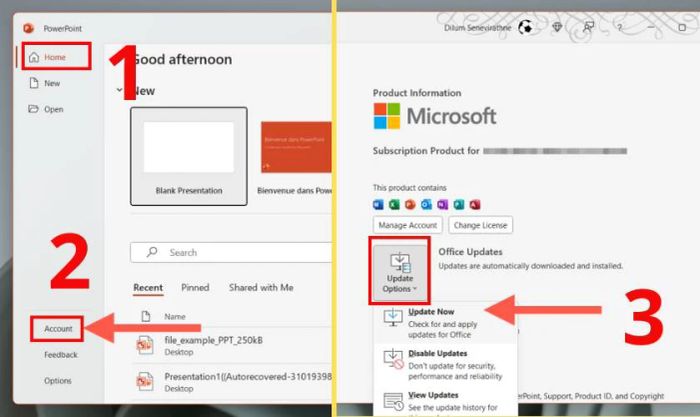Maximize the PowerPoint window
This screenshot has height=417, width=700.
pos(682,28)
